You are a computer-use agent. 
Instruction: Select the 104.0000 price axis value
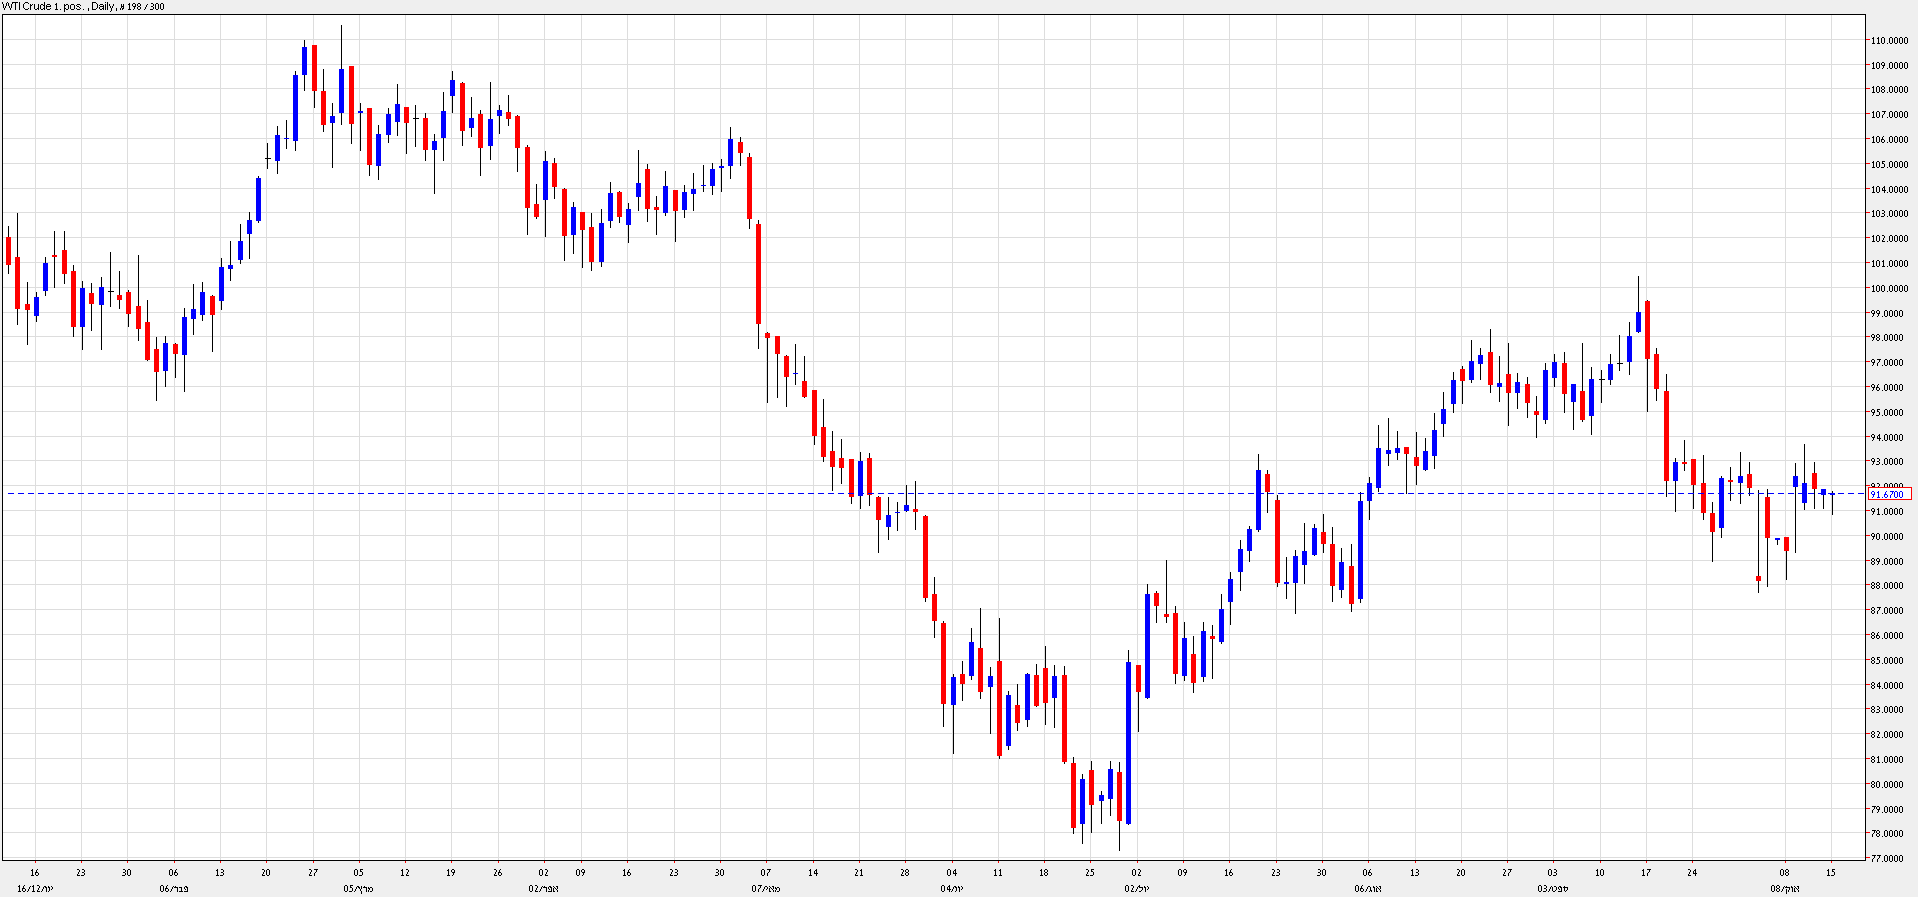click(1889, 190)
